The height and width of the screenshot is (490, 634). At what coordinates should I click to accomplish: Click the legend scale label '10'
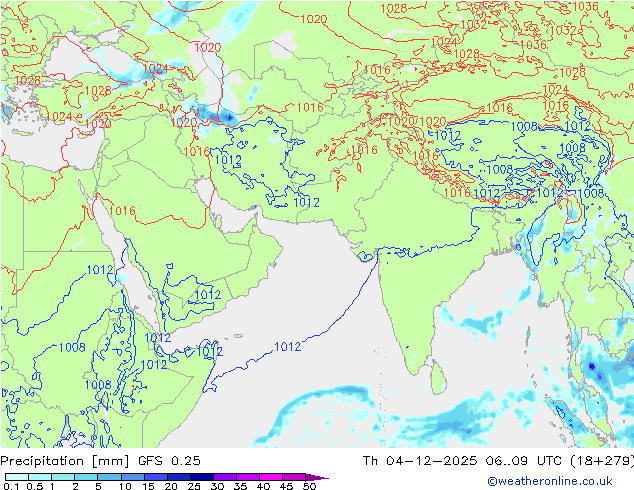pyautogui.click(x=125, y=486)
